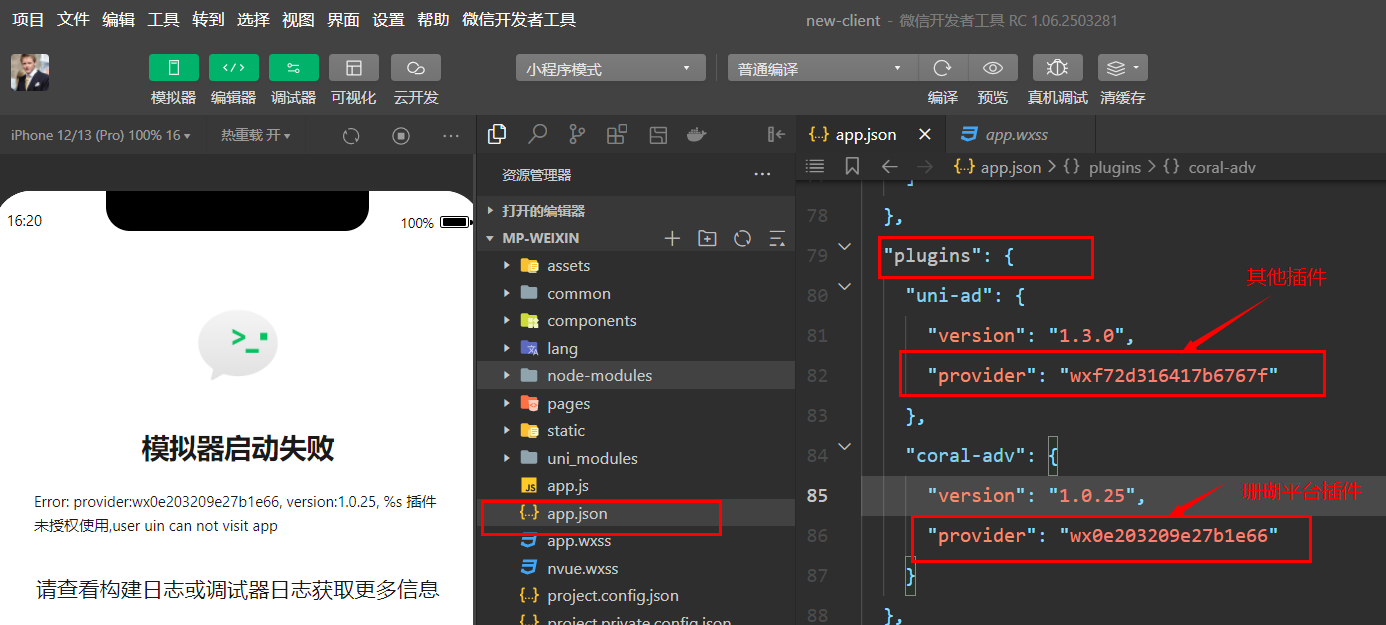1386x625 pixels.
Task: Select the Explorer files icon in sidebar
Action: pos(496,134)
